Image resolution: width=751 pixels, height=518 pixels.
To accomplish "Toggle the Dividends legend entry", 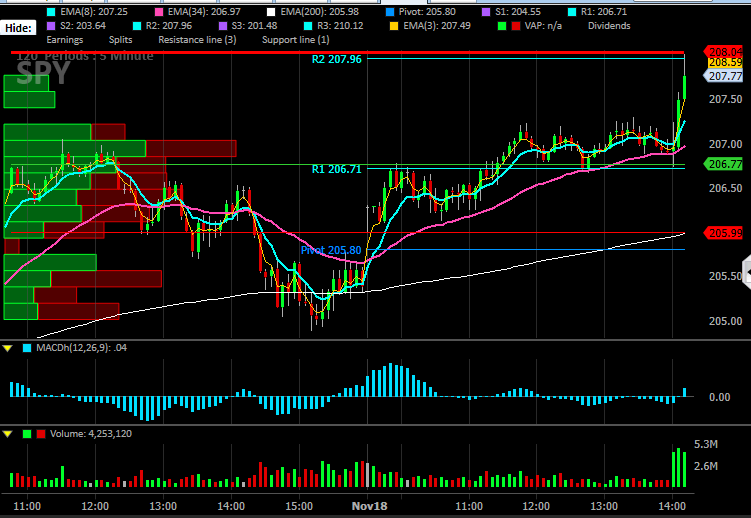I will pos(609,26).
